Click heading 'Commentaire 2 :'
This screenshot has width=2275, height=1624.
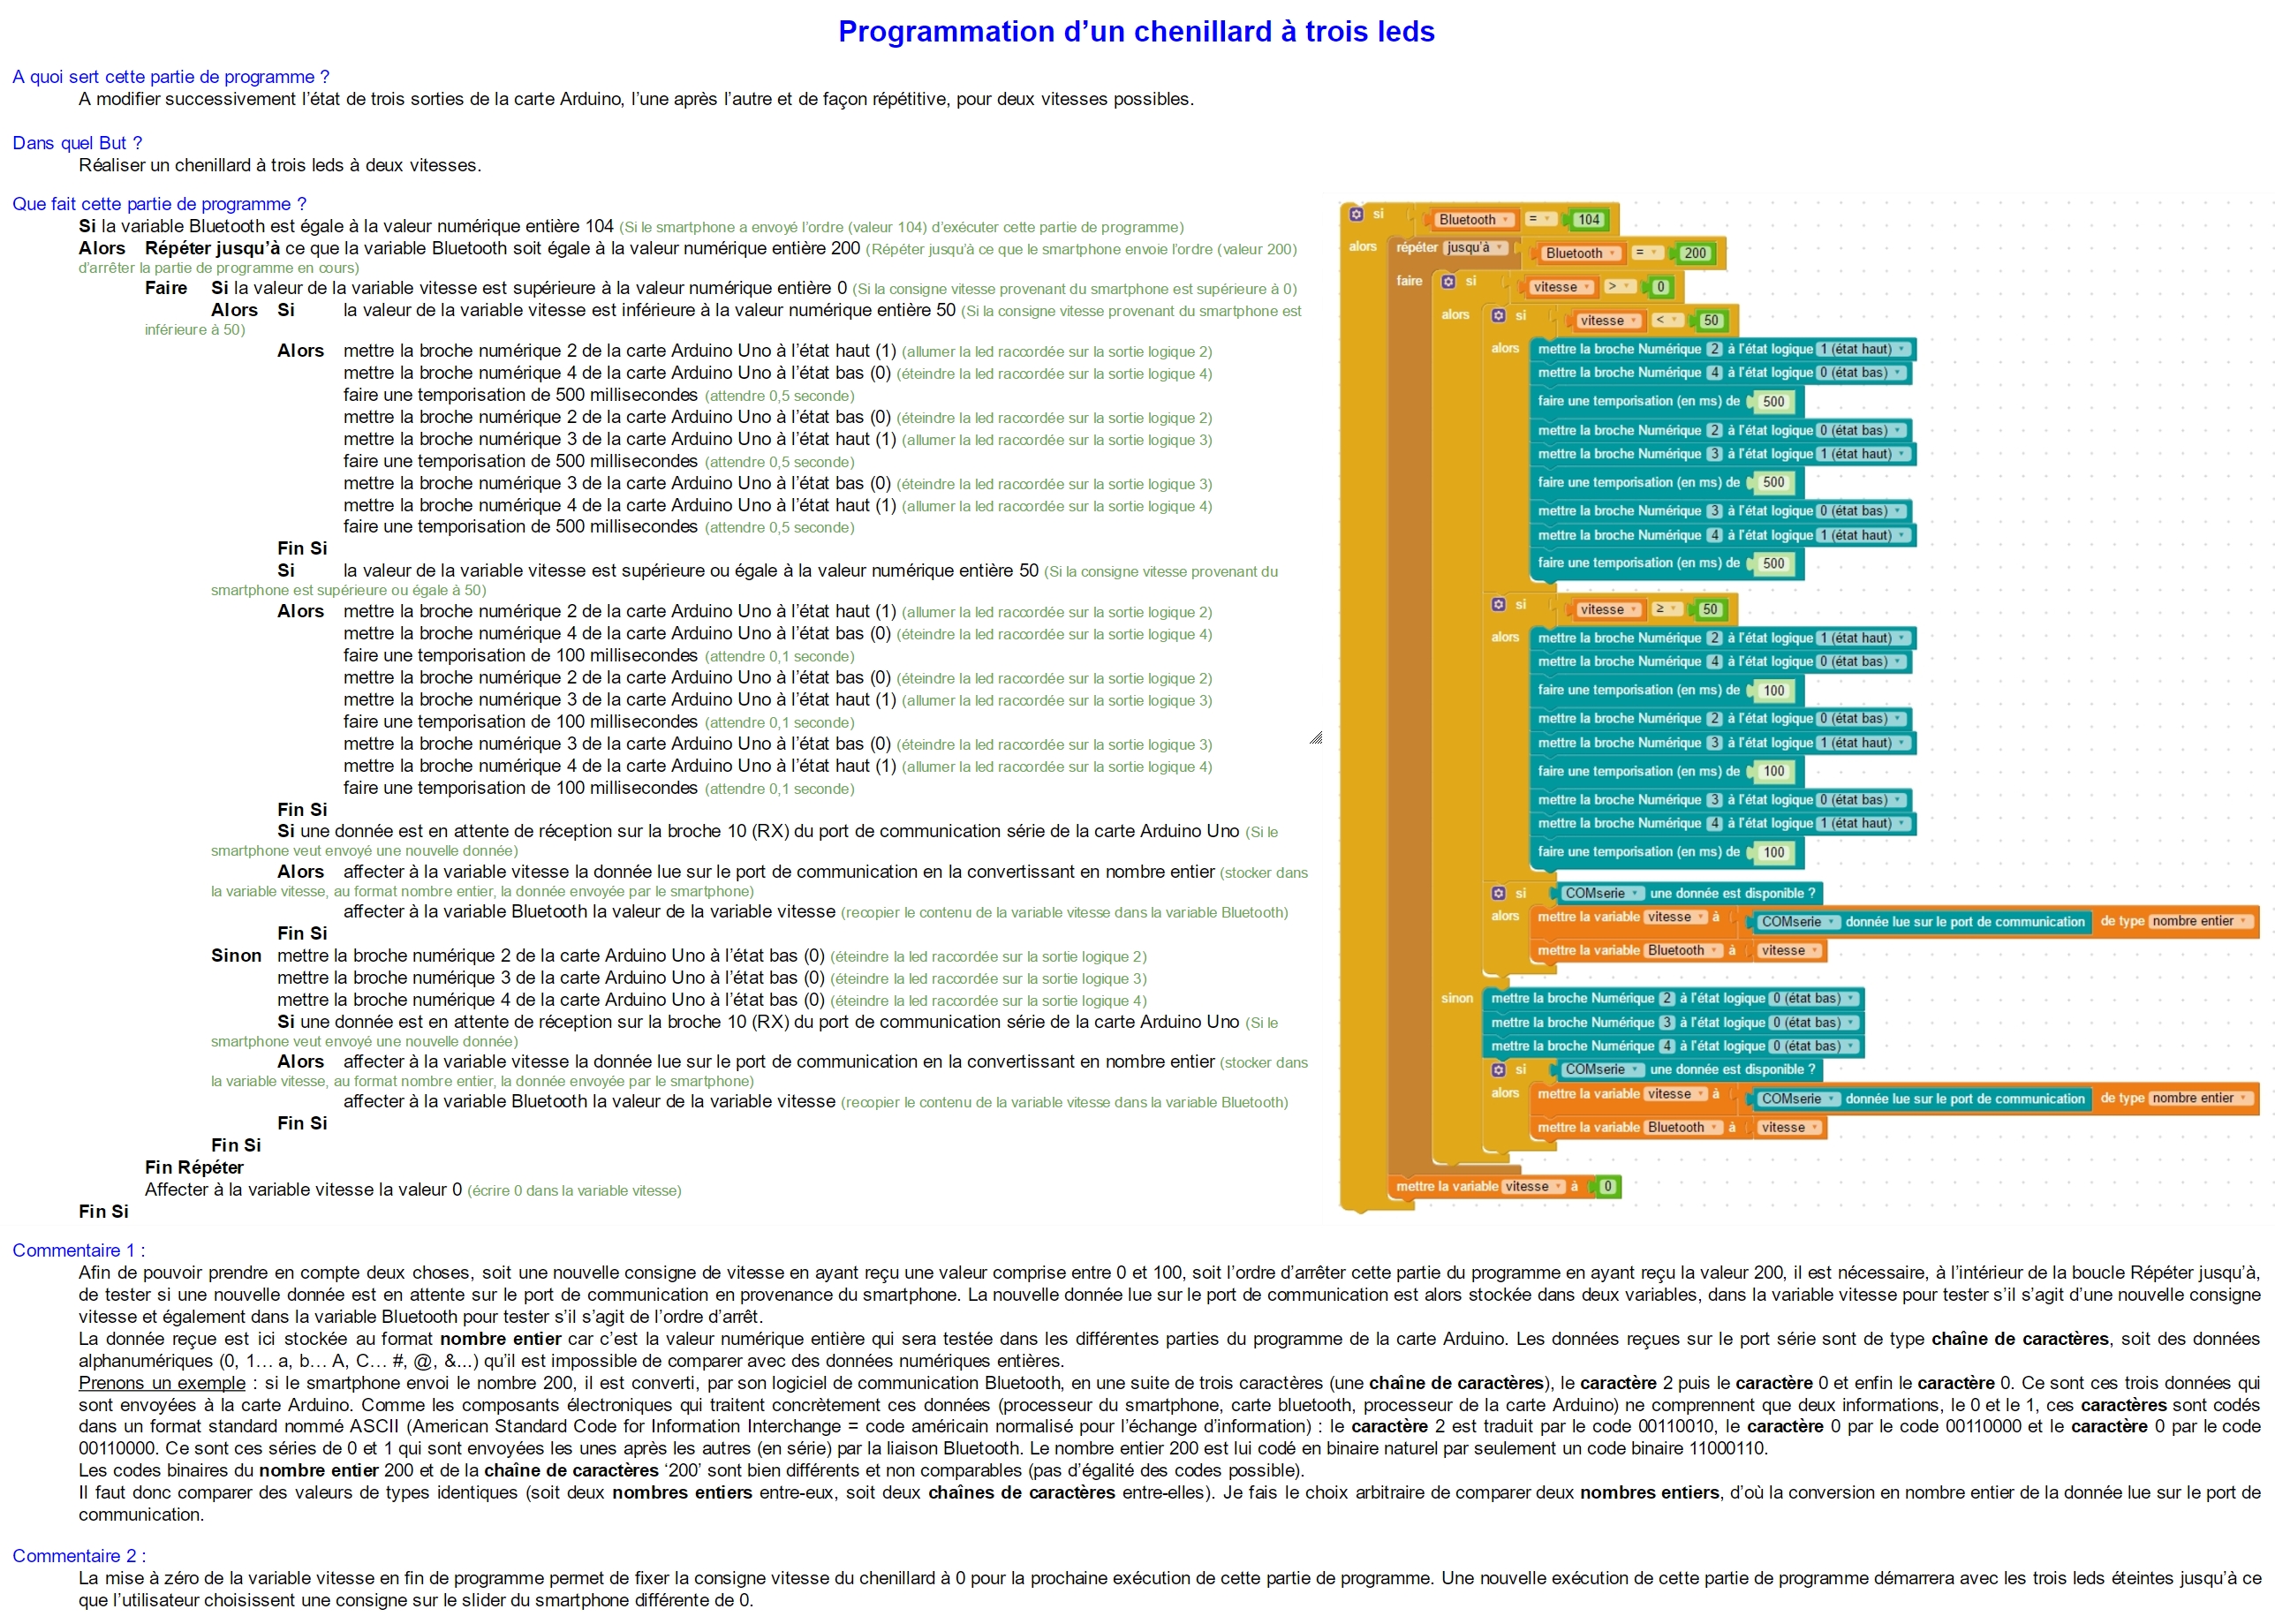tap(79, 1556)
